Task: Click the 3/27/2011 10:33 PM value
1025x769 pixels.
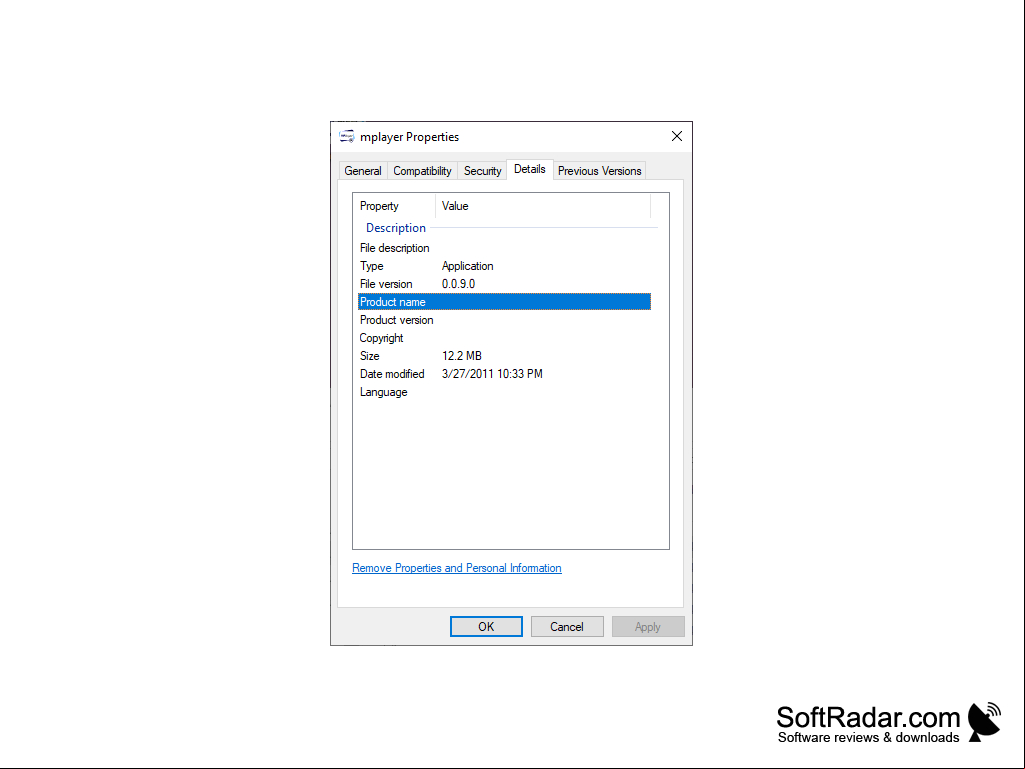Action: pos(492,374)
